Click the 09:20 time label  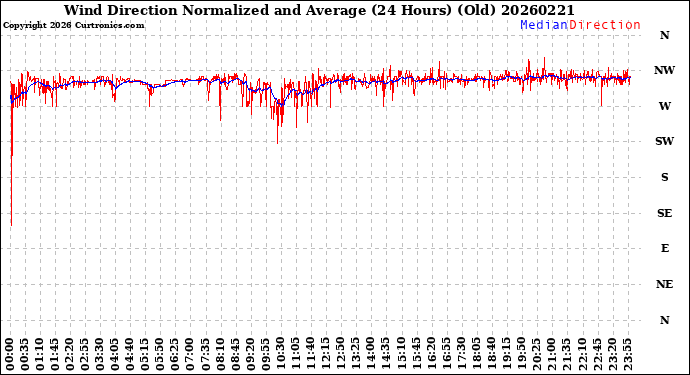click(x=250, y=354)
